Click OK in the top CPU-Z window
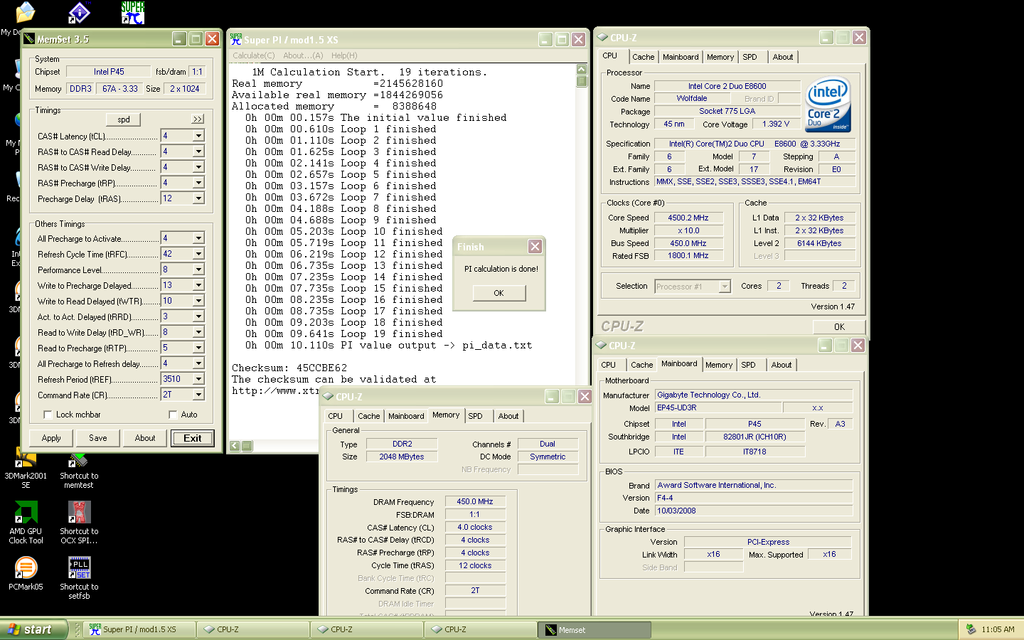Image resolution: width=1024 pixels, height=640 pixels. pyautogui.click(x=839, y=327)
